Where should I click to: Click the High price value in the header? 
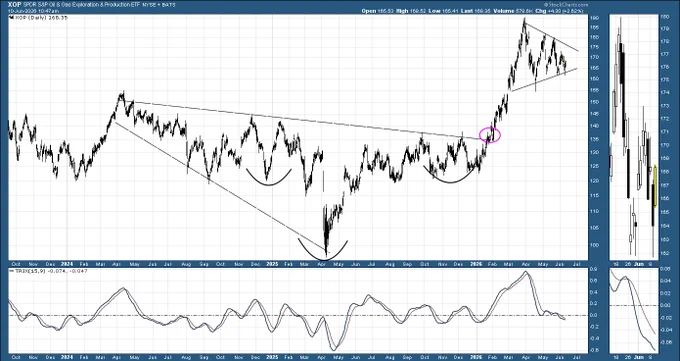(418, 11)
